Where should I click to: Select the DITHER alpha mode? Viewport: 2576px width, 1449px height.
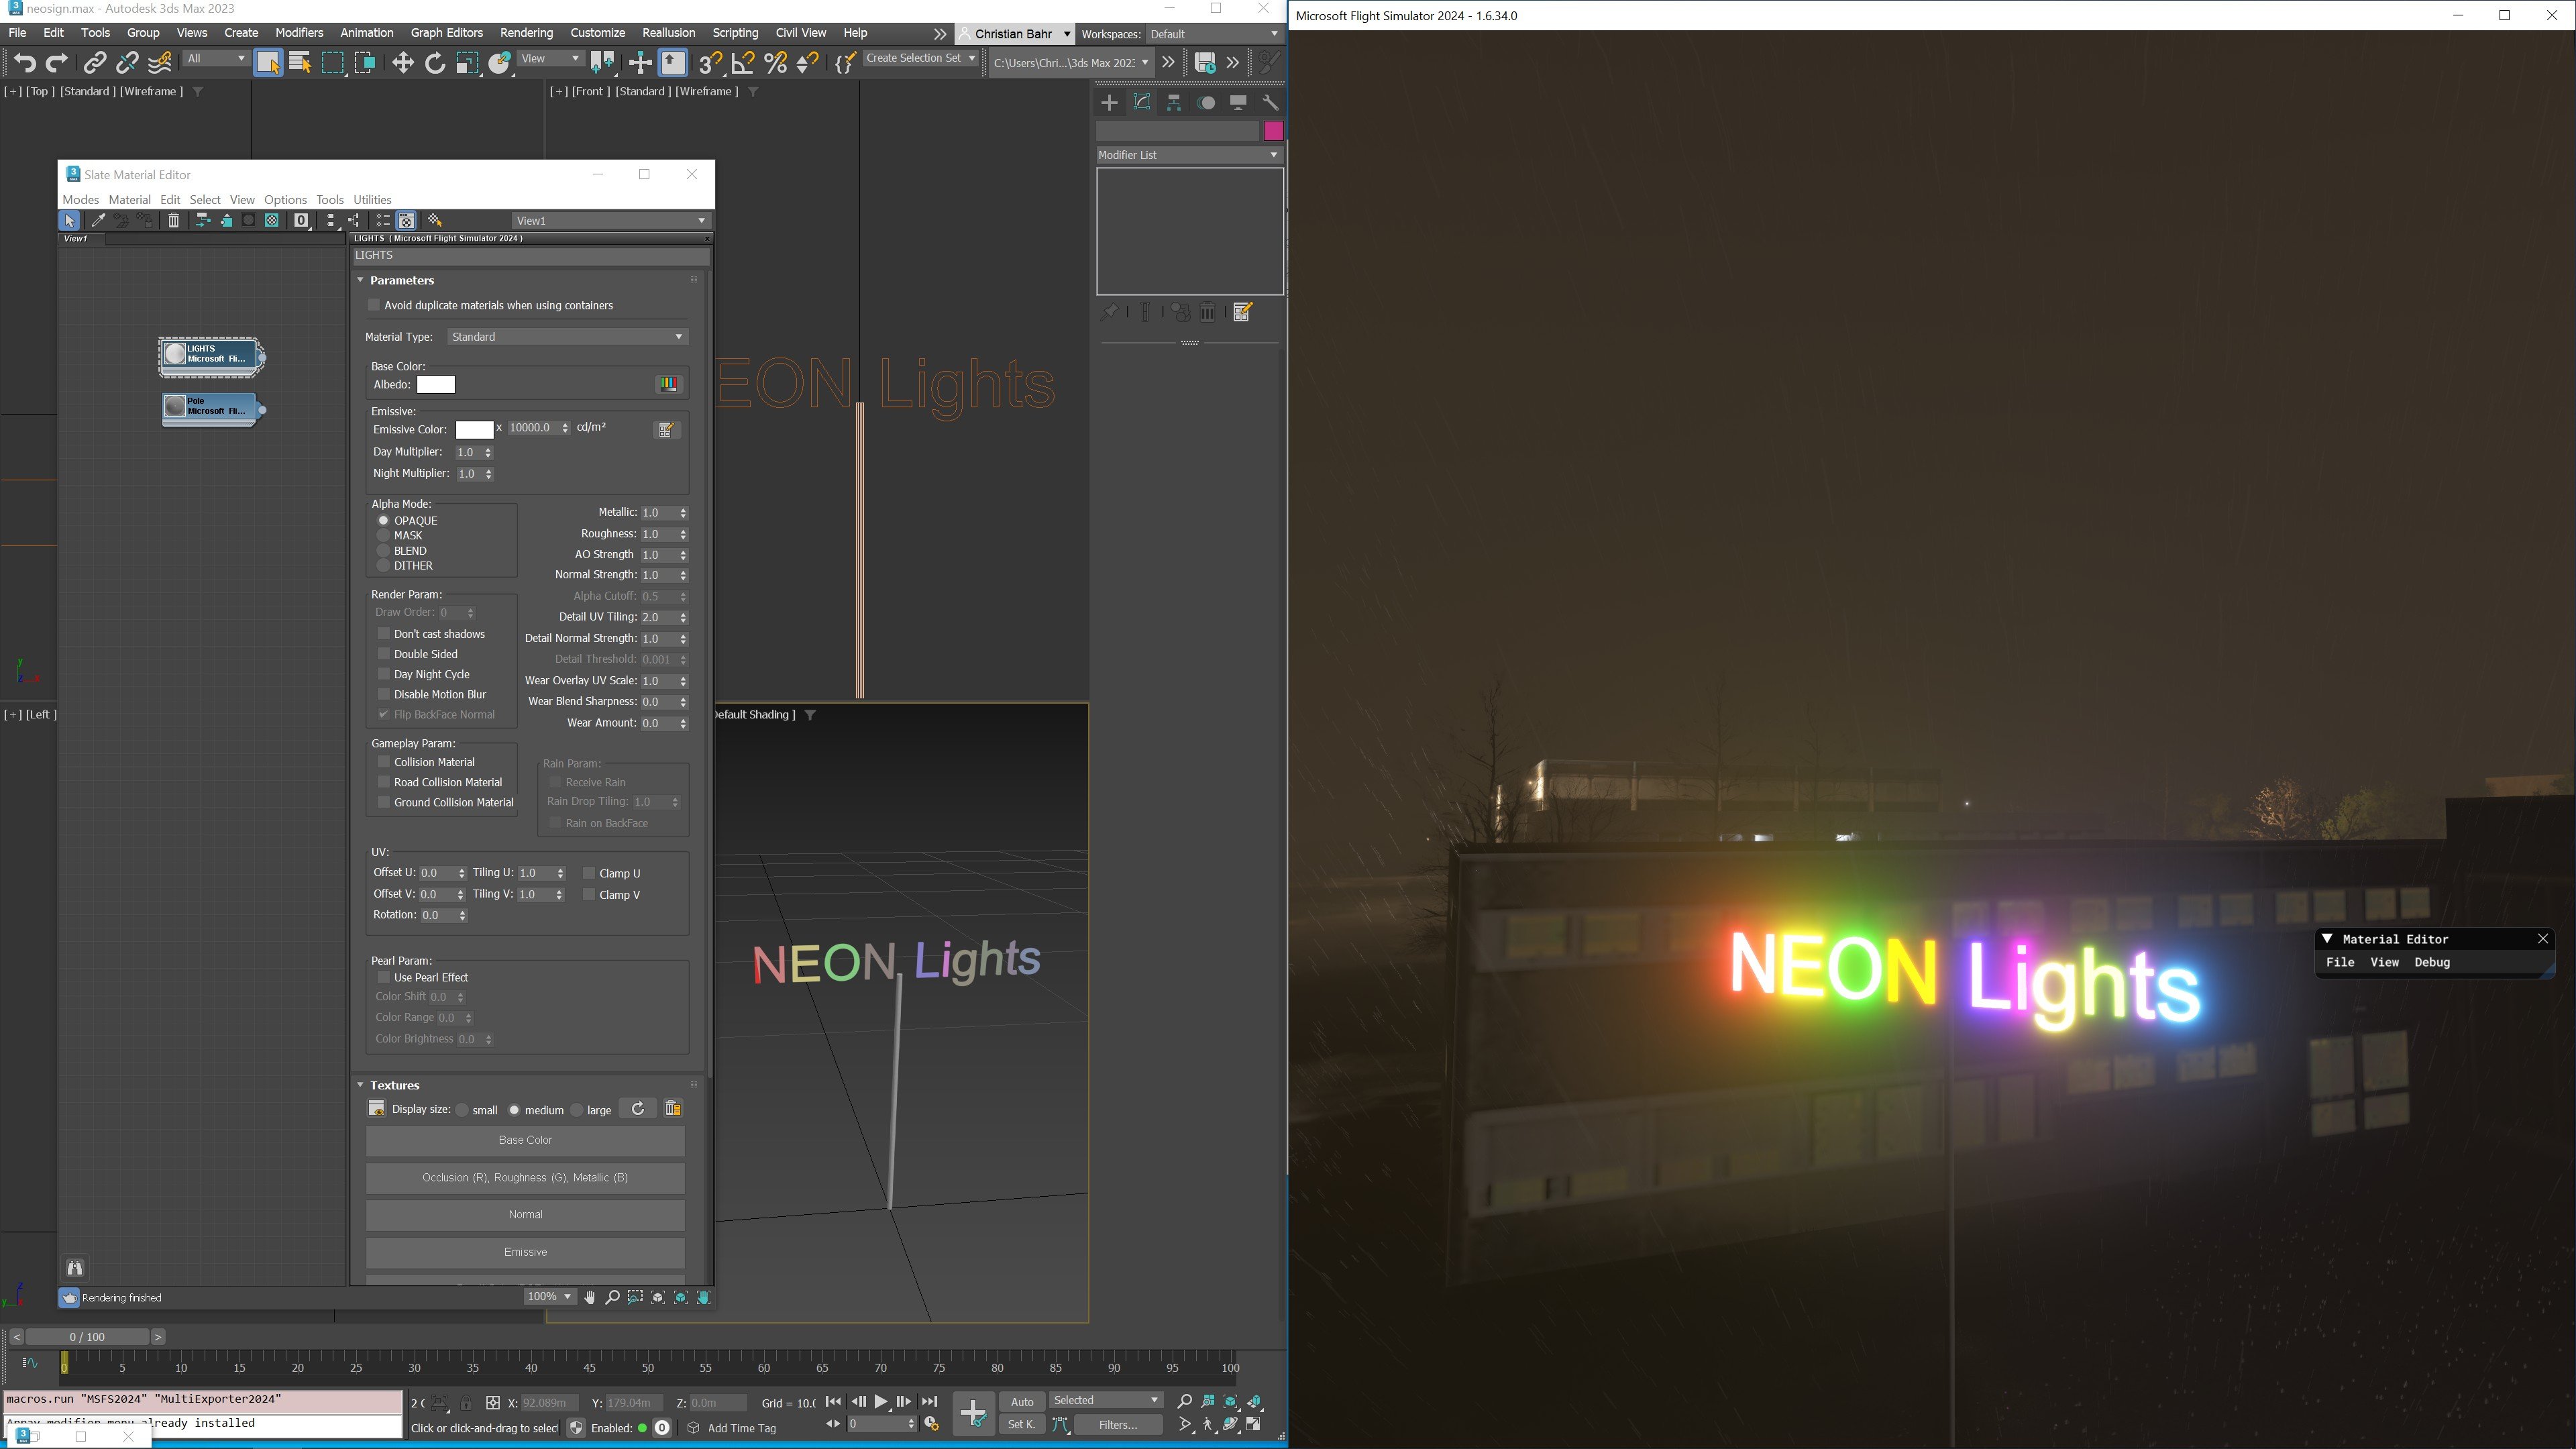point(383,565)
